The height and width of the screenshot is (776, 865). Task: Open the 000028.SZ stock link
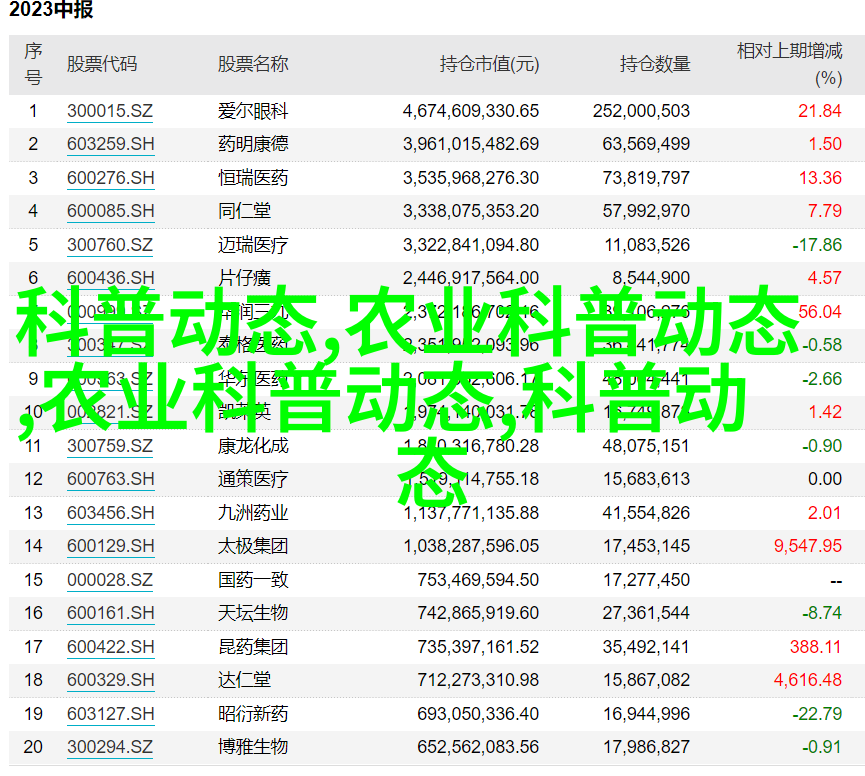pos(110,580)
